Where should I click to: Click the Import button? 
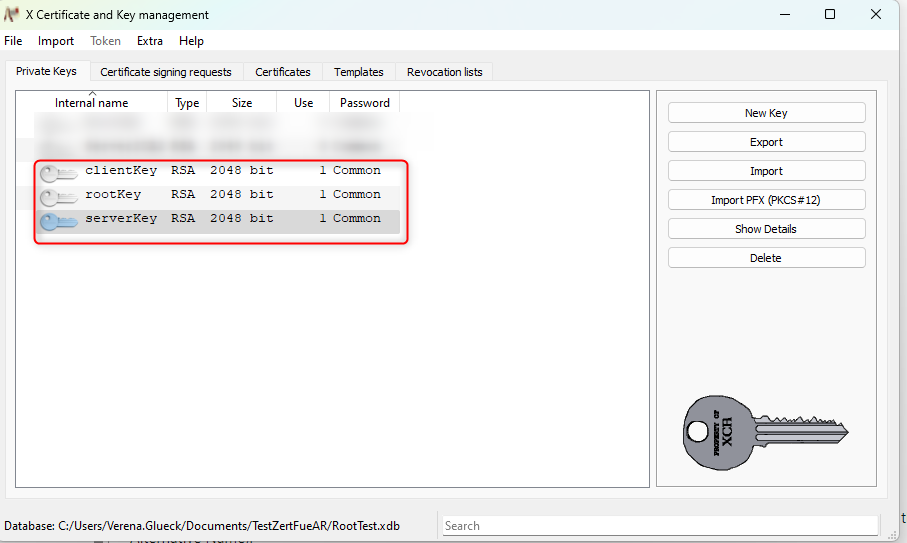tap(766, 171)
